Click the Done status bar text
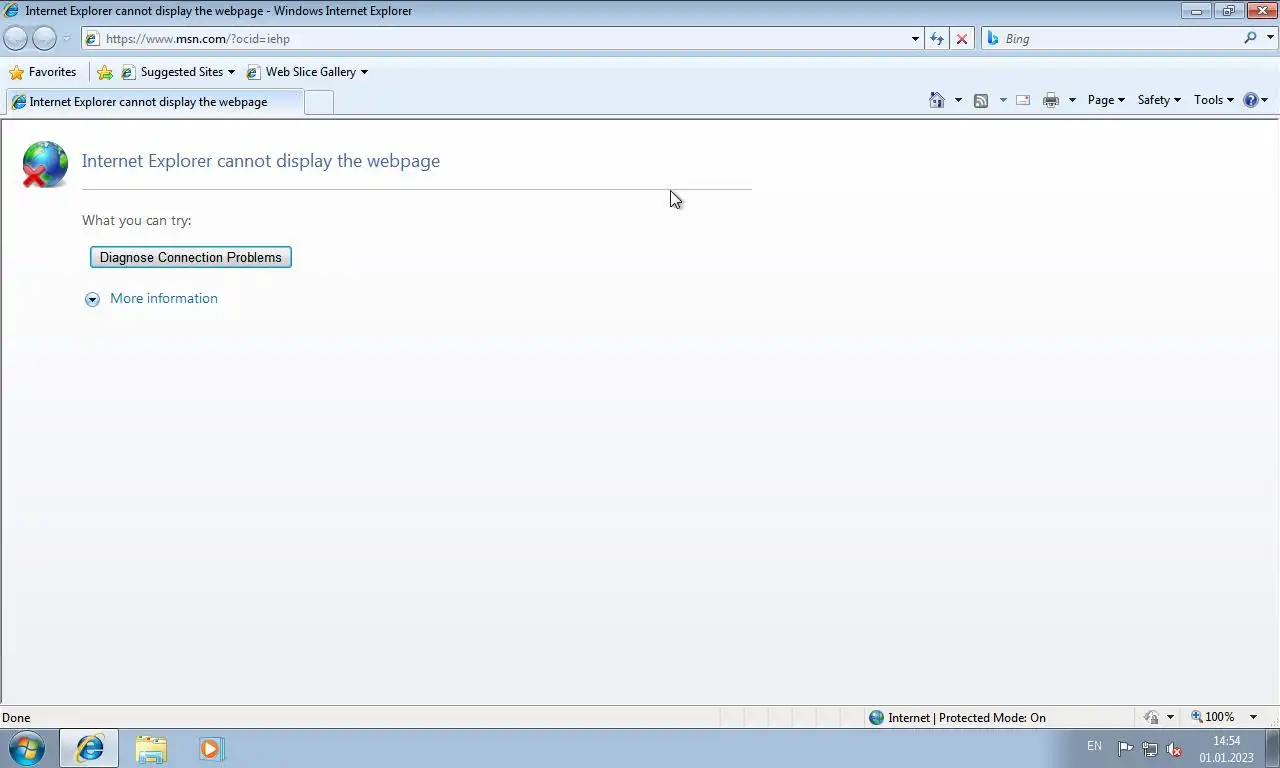Screen dimensions: 1280x768 [x=16, y=717]
